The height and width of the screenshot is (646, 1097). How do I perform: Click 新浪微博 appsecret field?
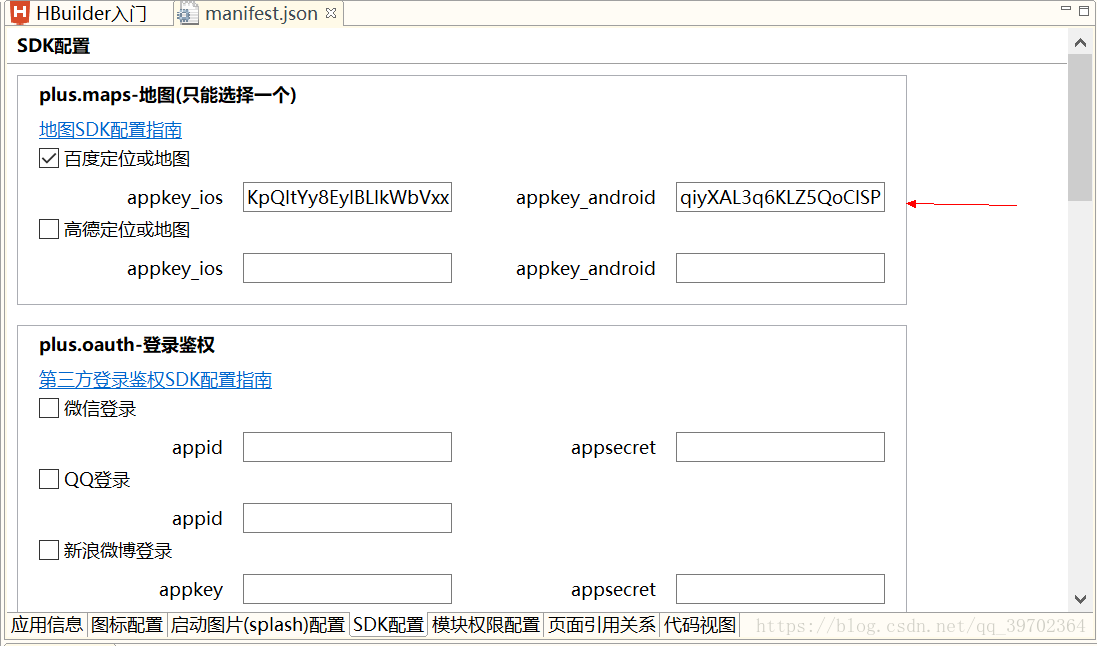coord(780,589)
